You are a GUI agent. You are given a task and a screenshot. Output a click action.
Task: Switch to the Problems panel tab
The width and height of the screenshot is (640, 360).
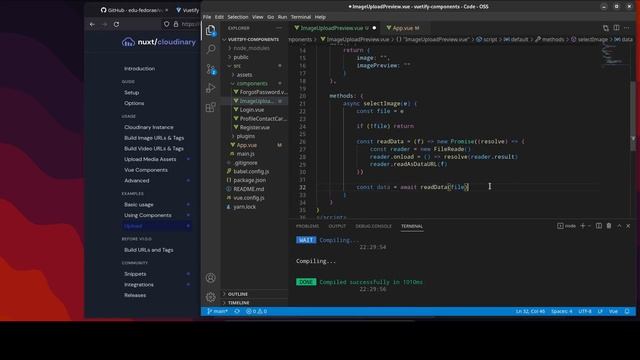[307, 226]
